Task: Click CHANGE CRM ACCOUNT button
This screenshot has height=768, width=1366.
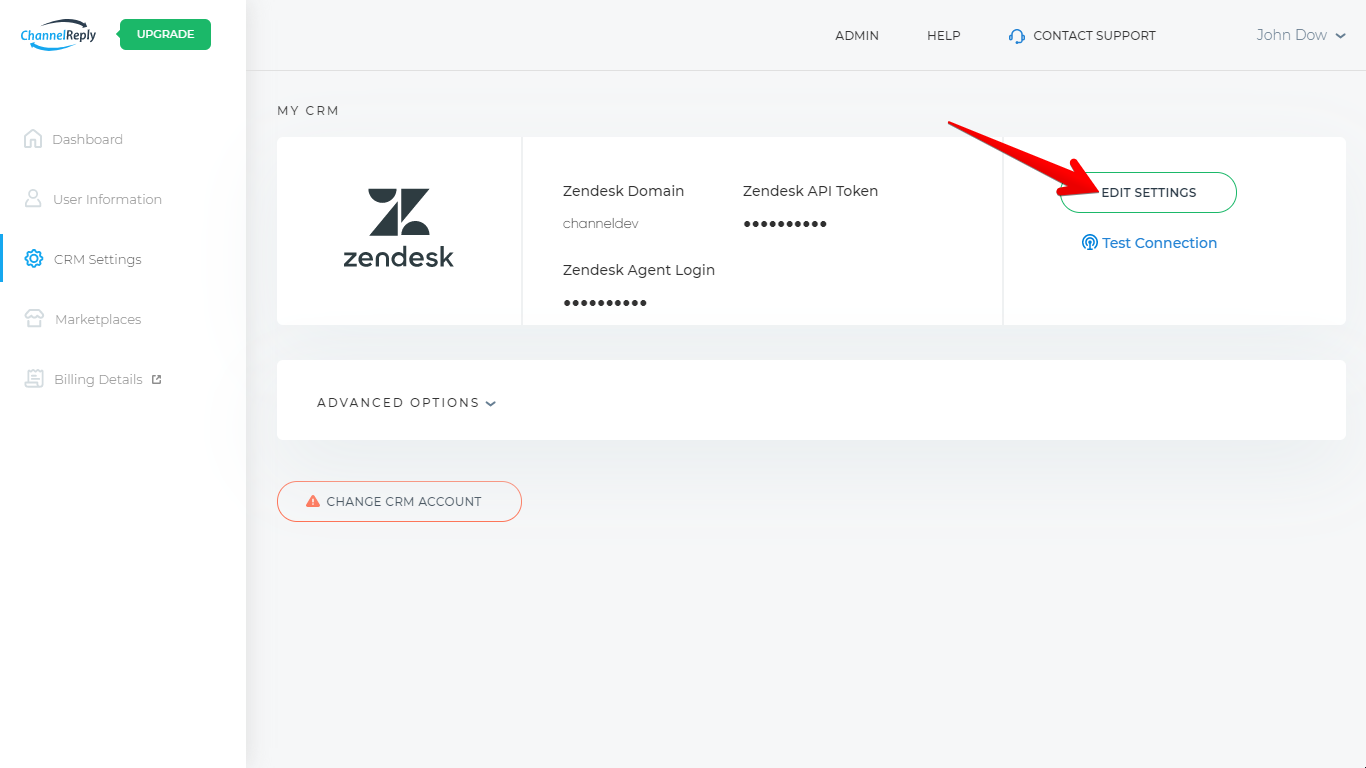Action: click(x=399, y=501)
